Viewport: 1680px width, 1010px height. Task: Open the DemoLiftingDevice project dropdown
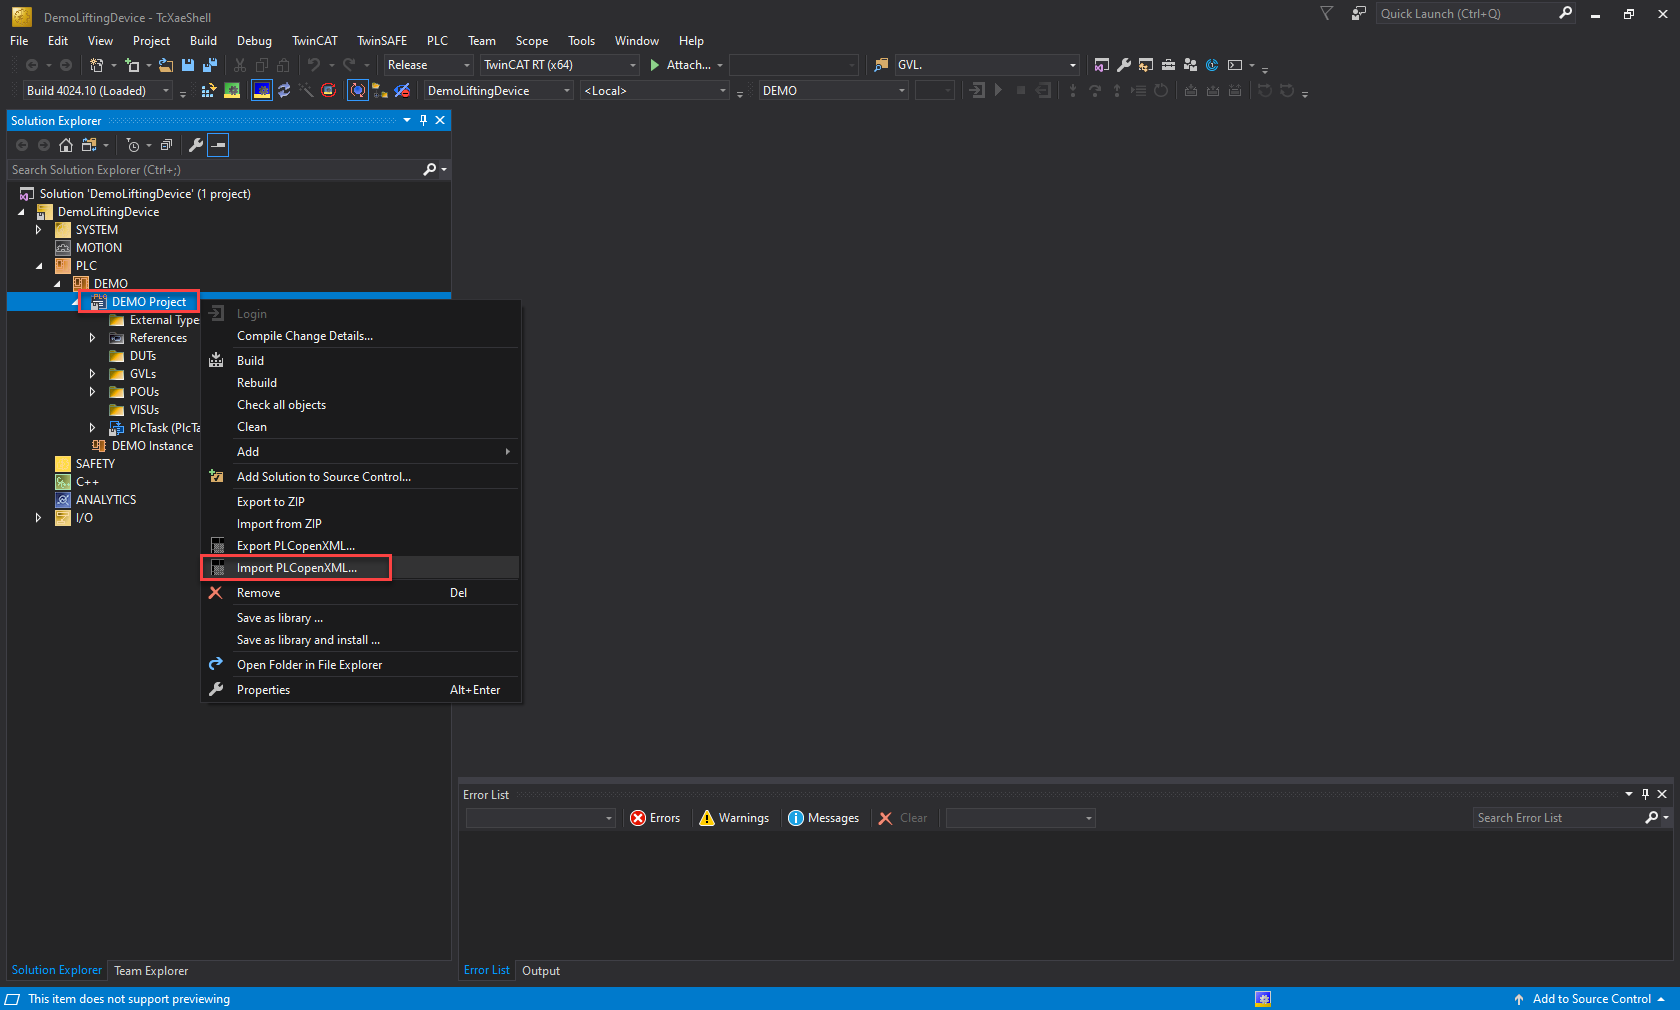click(499, 91)
